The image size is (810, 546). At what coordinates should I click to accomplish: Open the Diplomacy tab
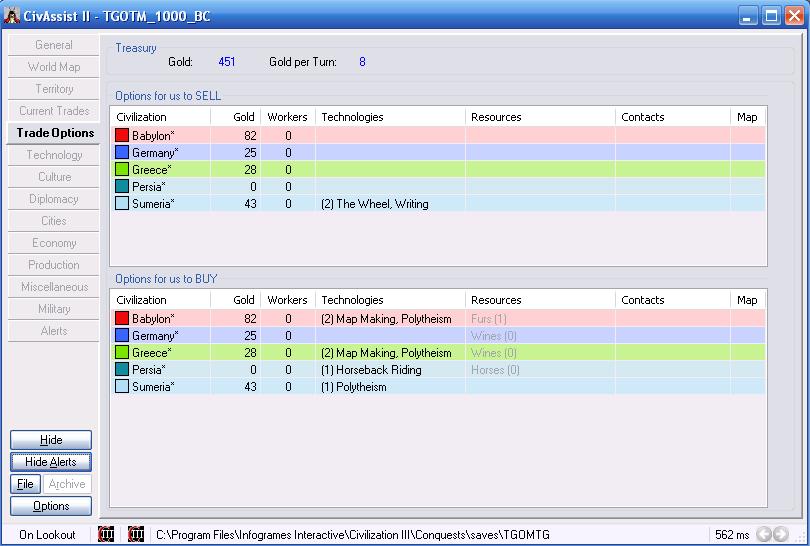tap(54, 199)
